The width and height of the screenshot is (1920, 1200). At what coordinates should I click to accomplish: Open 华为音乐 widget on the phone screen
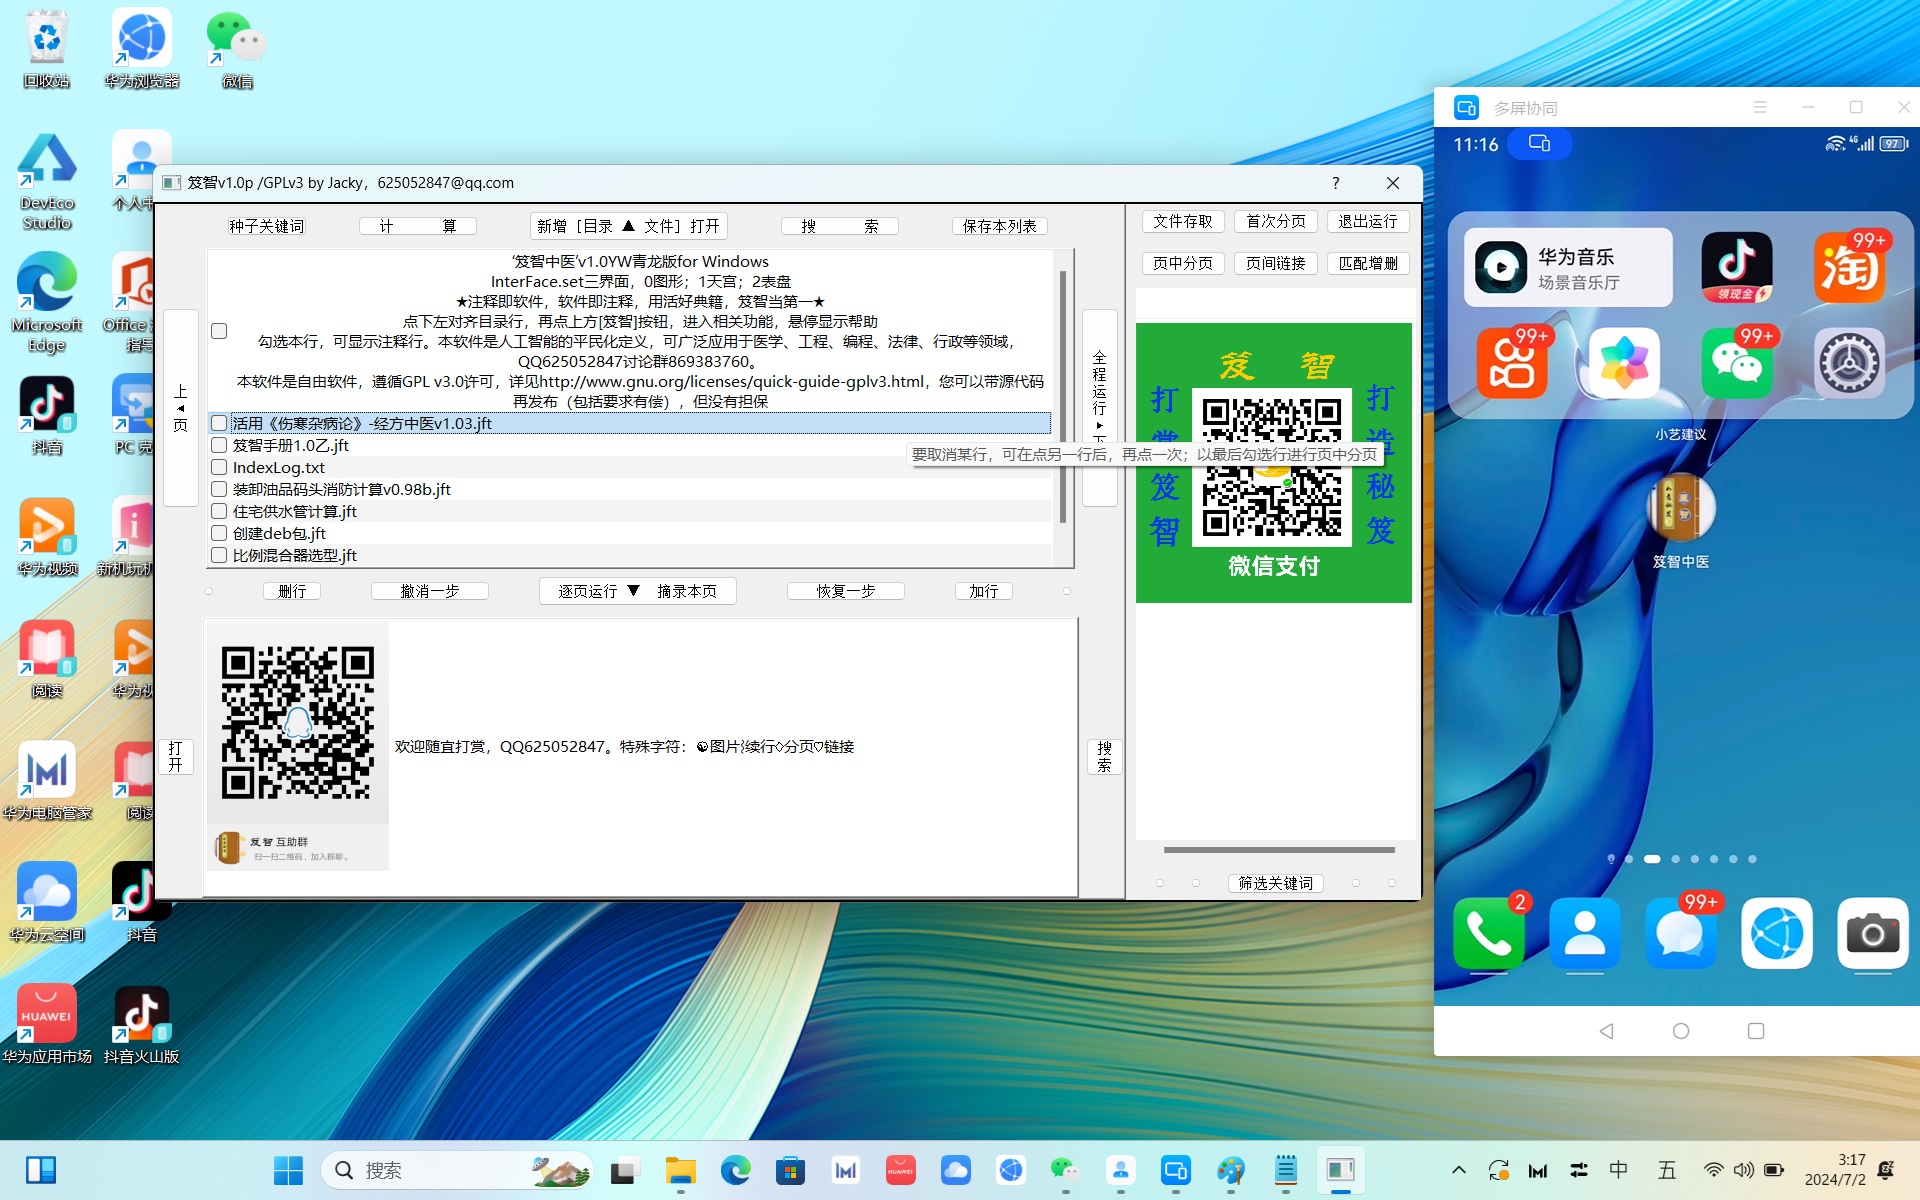point(1567,267)
